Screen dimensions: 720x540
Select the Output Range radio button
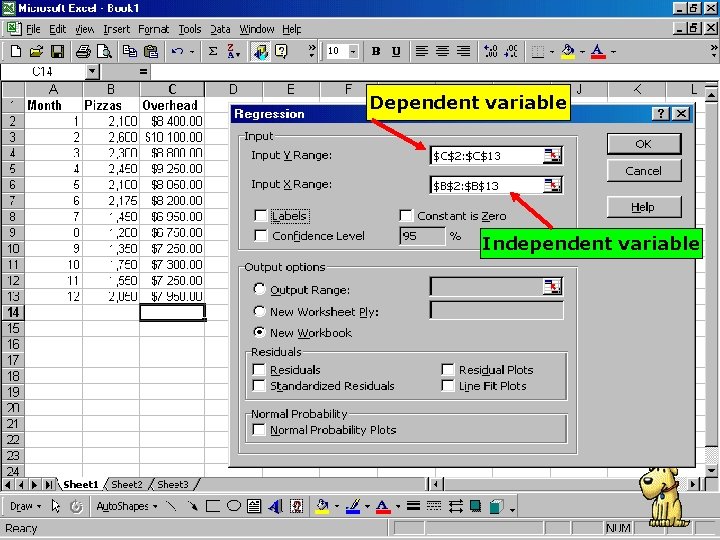pos(259,289)
